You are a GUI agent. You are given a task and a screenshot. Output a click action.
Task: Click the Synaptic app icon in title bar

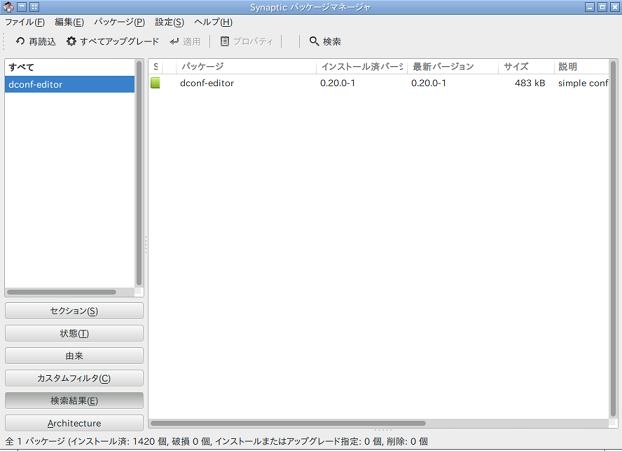pyautogui.click(x=8, y=7)
